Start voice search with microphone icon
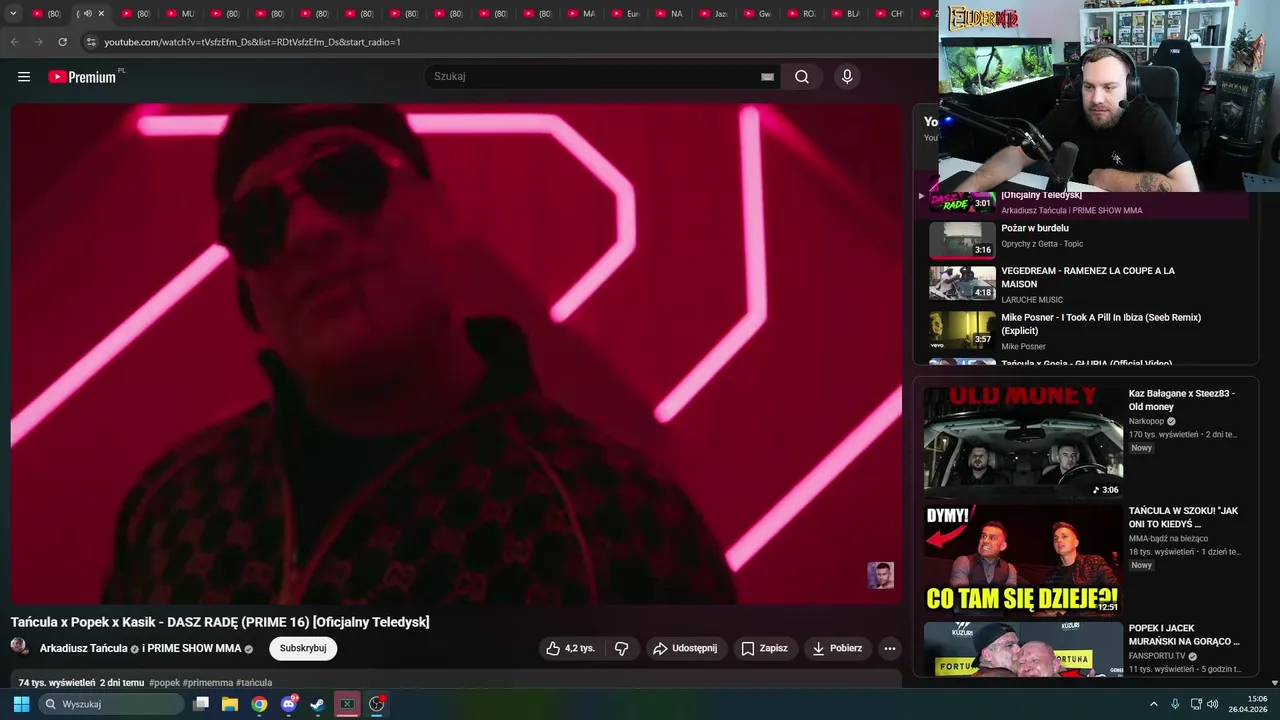The image size is (1280, 720). point(847,77)
